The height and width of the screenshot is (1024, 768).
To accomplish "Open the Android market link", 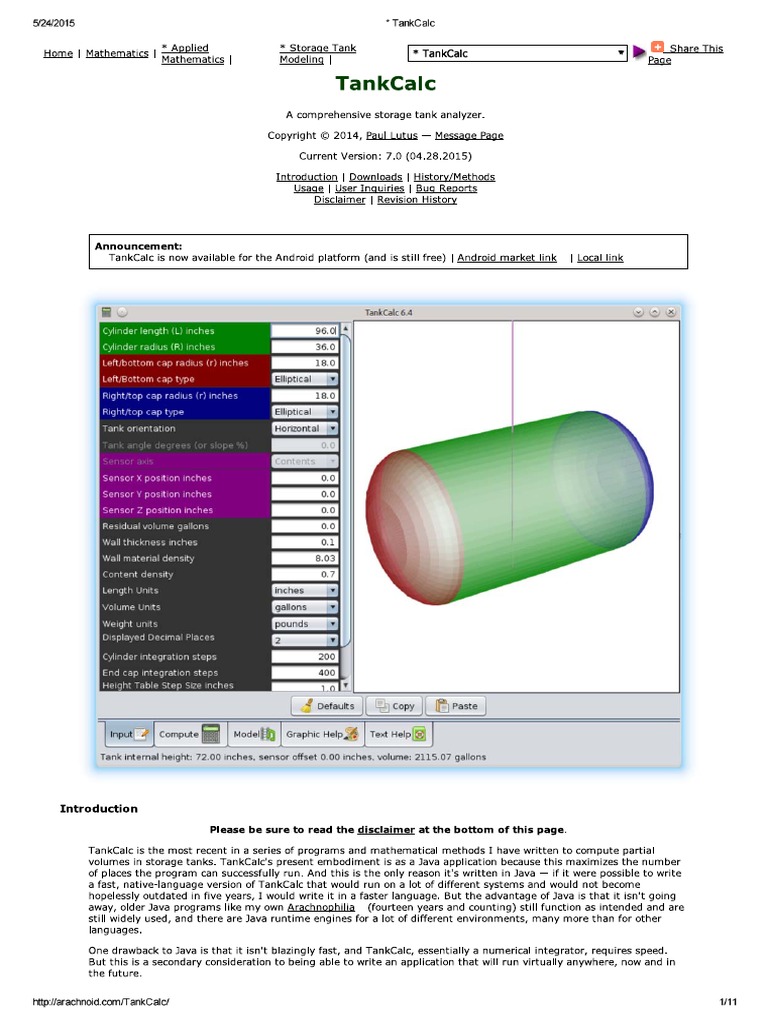I will (x=507, y=258).
